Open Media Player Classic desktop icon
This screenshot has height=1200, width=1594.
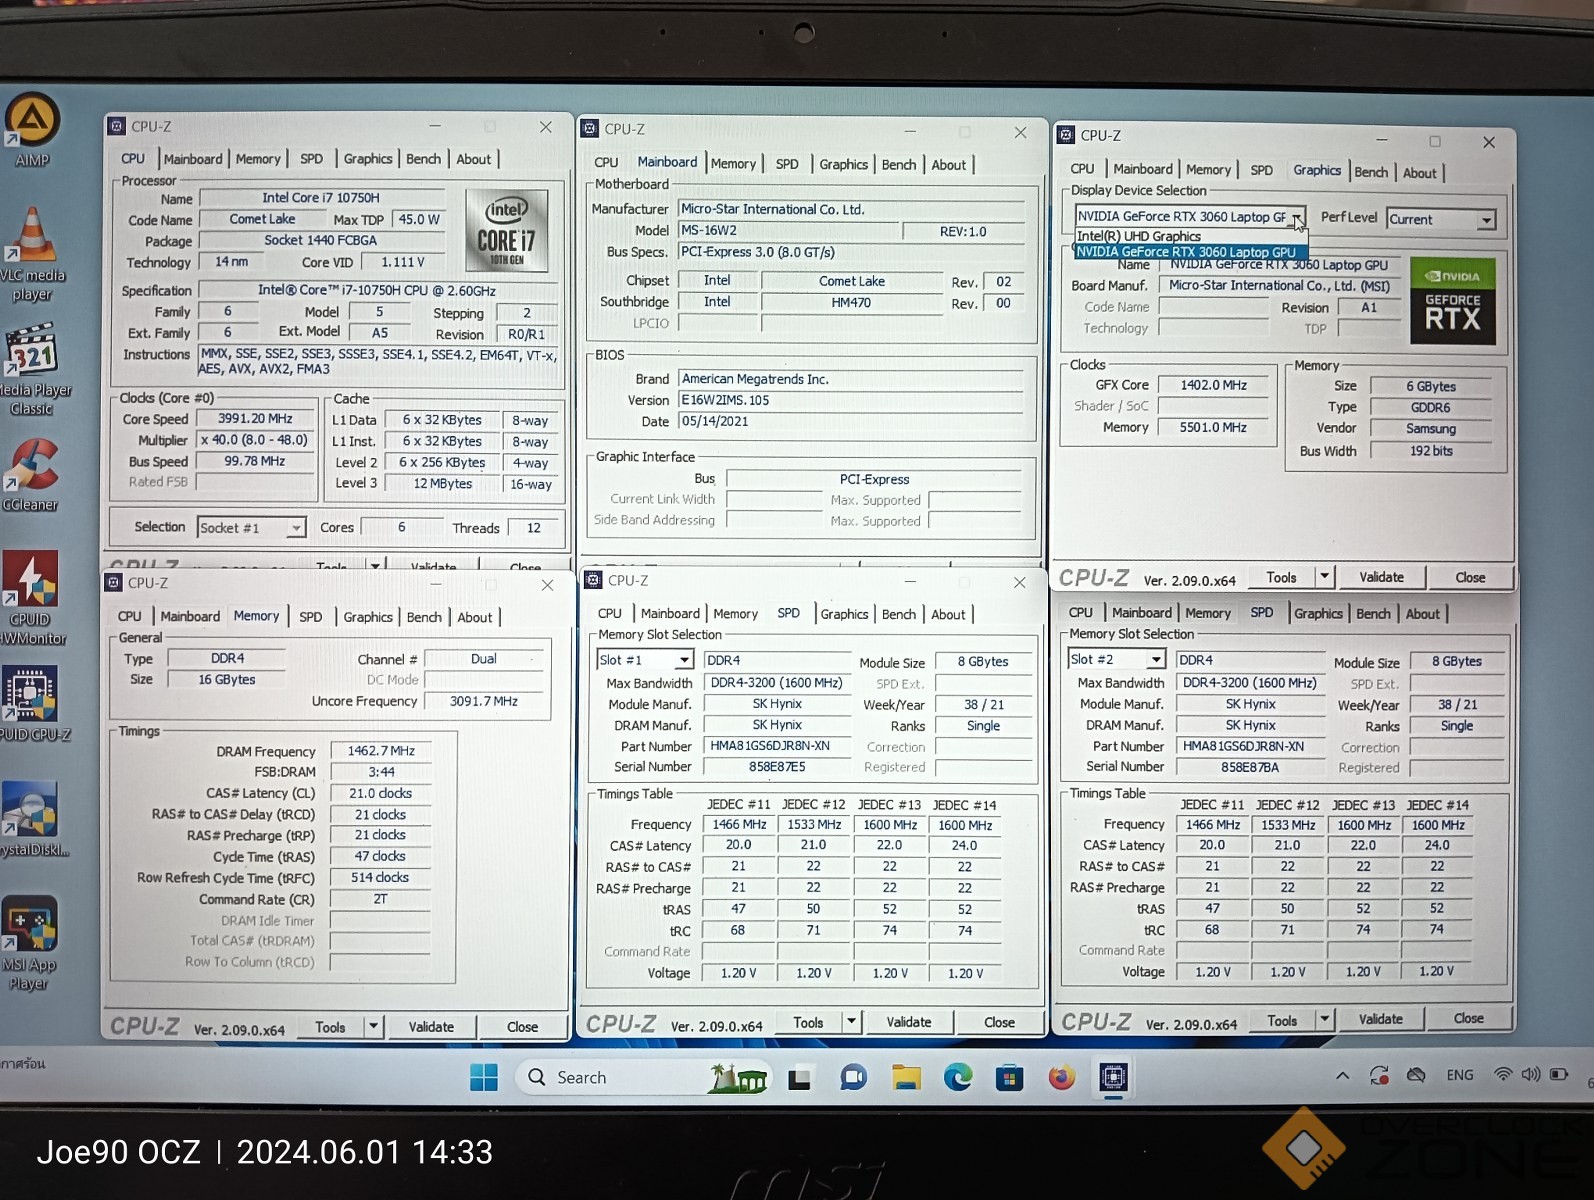[x=32, y=370]
